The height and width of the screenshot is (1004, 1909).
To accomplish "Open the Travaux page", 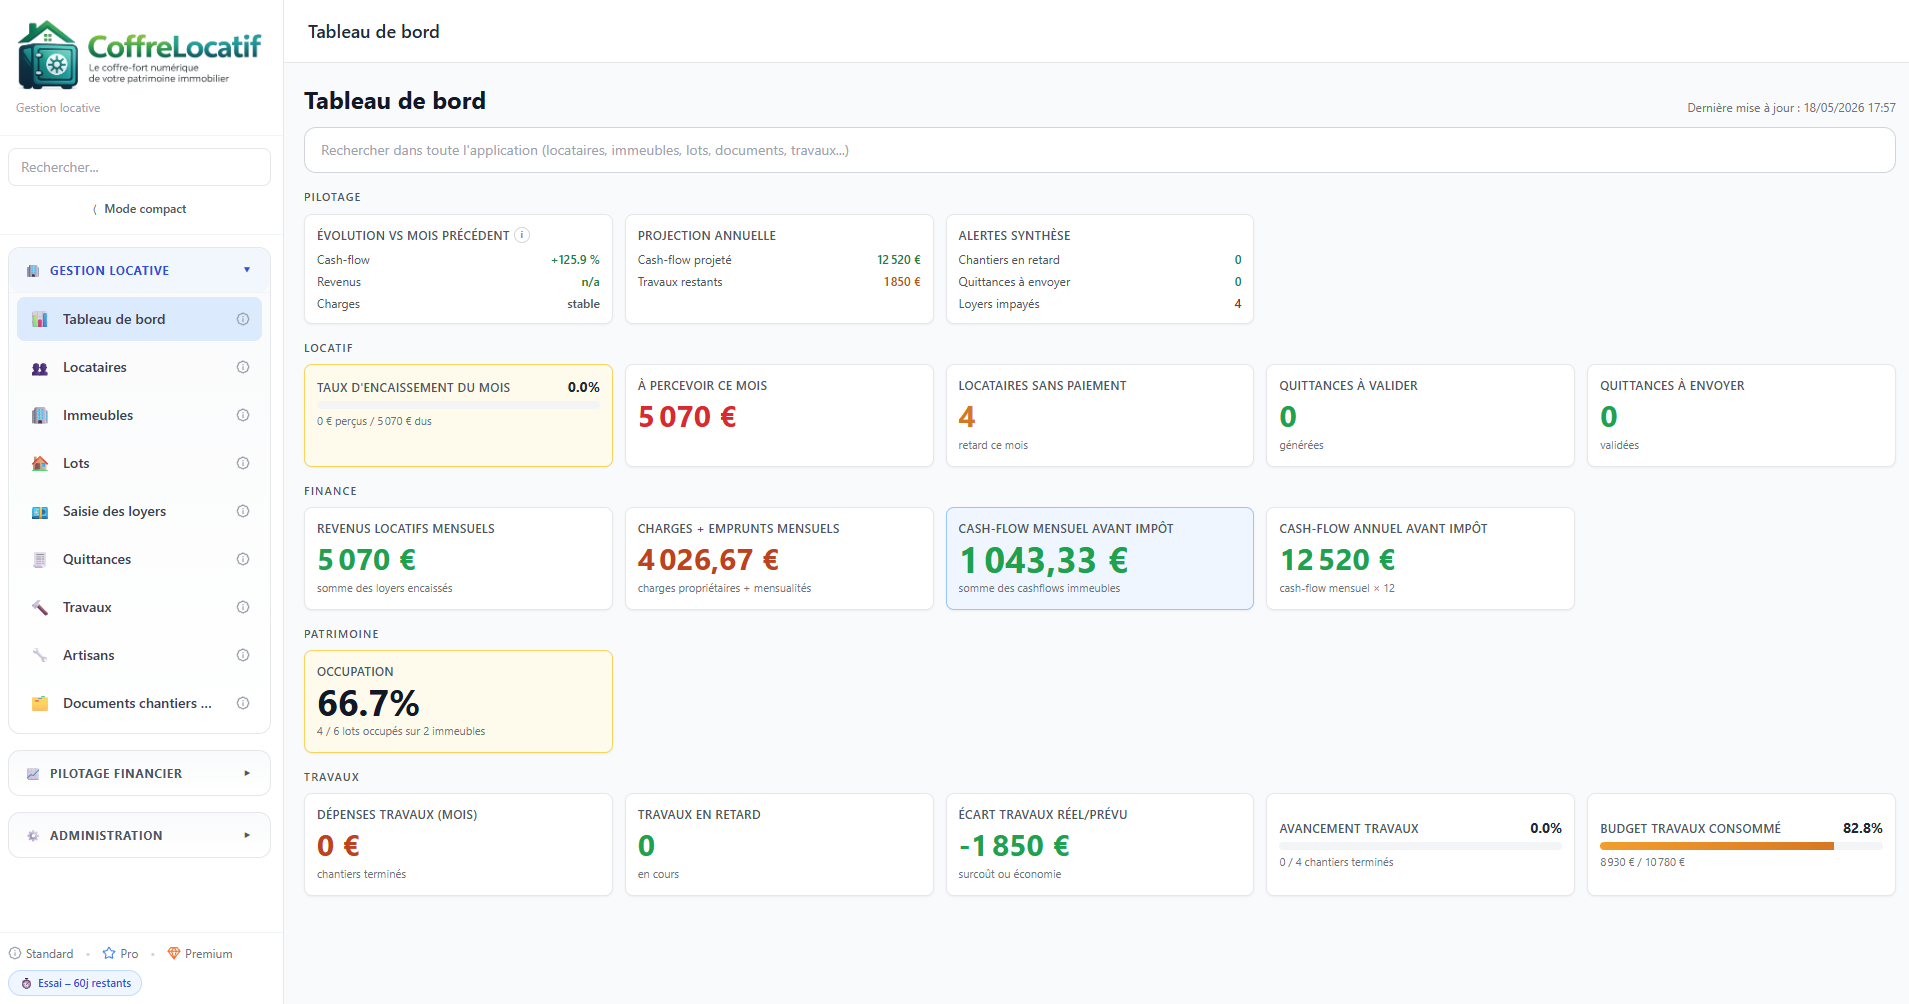I will point(139,607).
